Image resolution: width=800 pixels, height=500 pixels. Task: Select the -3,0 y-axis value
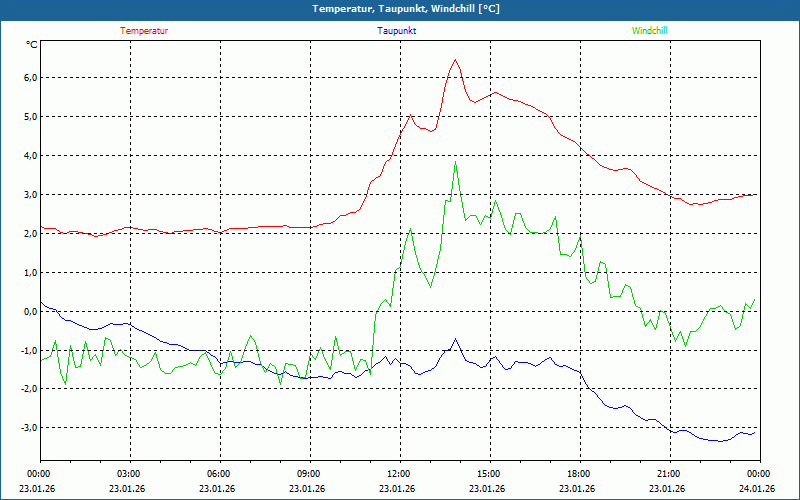point(28,428)
